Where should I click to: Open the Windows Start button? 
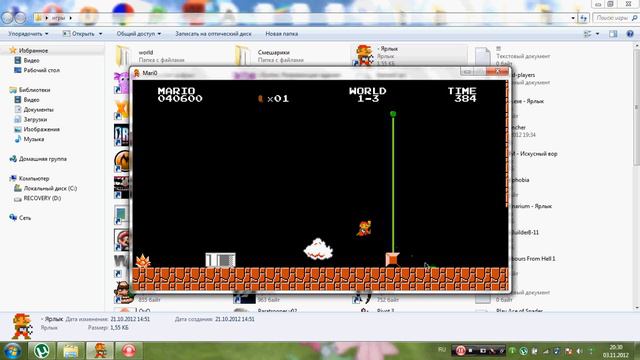pos(12,351)
